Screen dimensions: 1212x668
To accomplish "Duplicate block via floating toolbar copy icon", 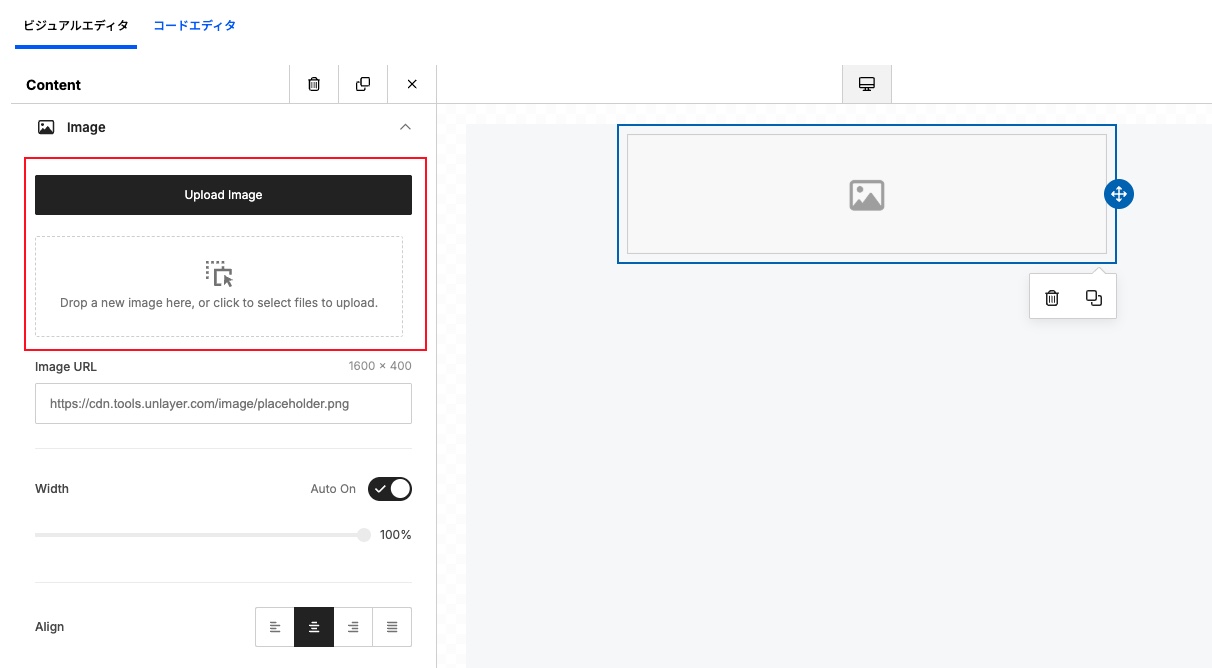I will (1094, 298).
